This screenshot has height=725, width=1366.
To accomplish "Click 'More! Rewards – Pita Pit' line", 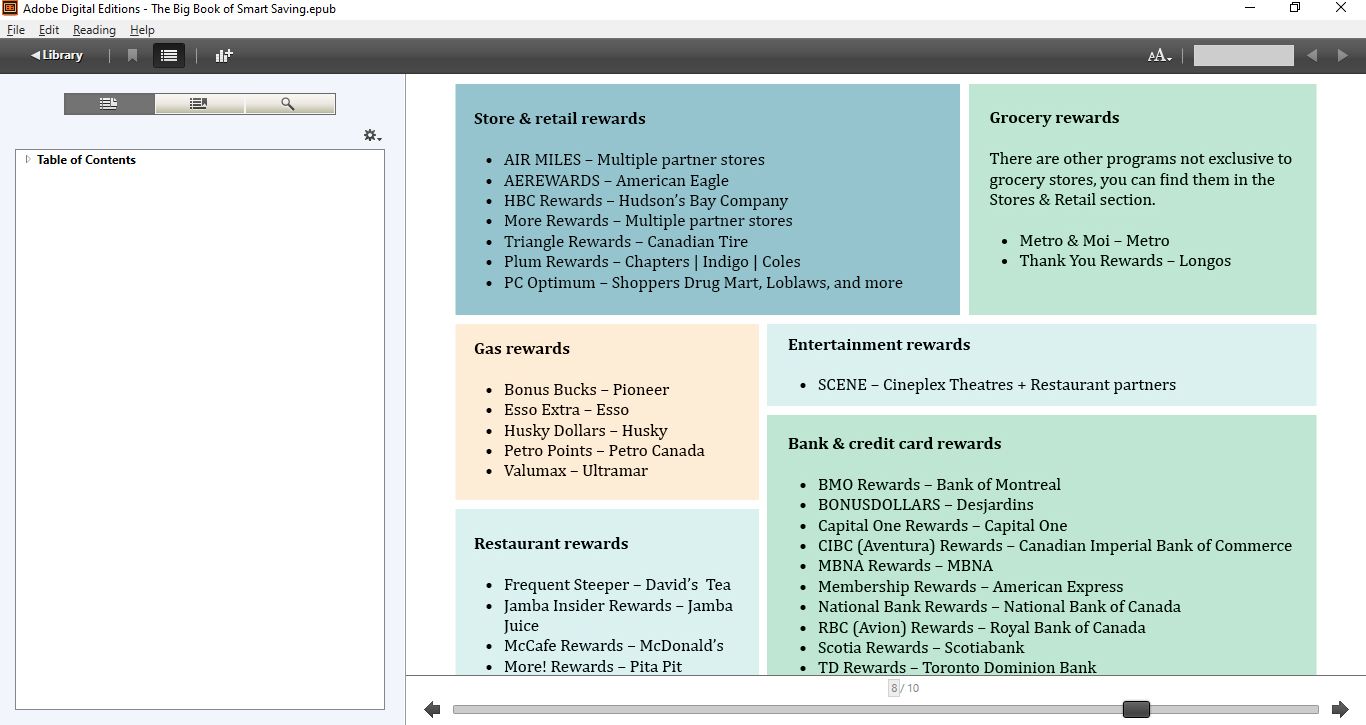I will click(593, 666).
